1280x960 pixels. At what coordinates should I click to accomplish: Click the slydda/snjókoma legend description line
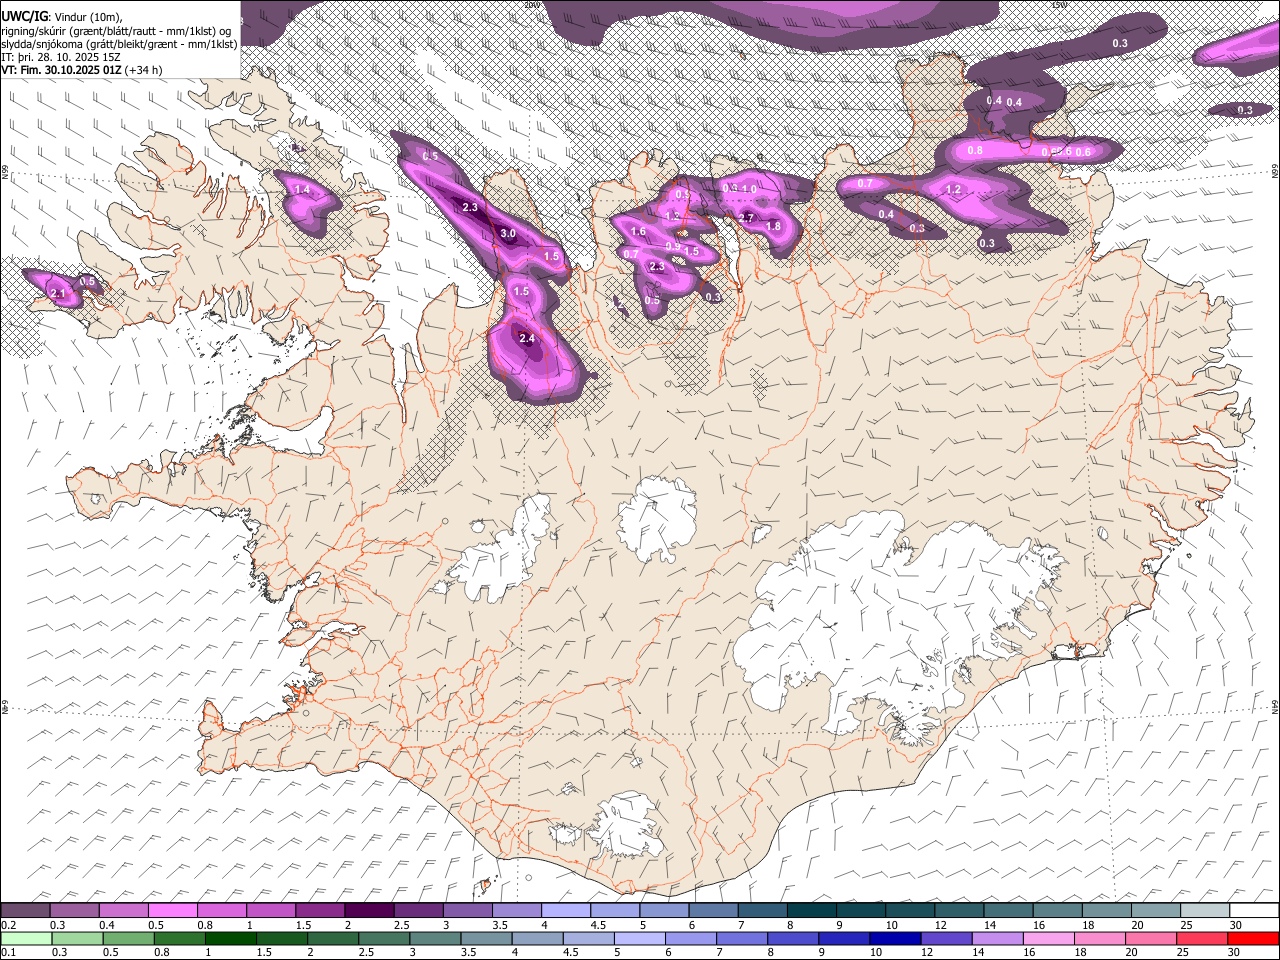pos(119,44)
